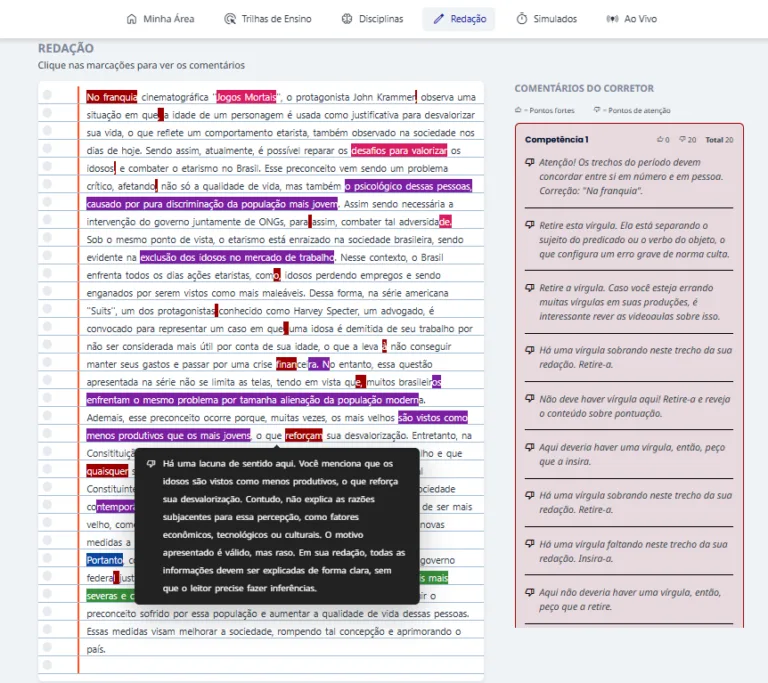
Task: Select the red 'quaisquer' marking
Action: (107, 471)
